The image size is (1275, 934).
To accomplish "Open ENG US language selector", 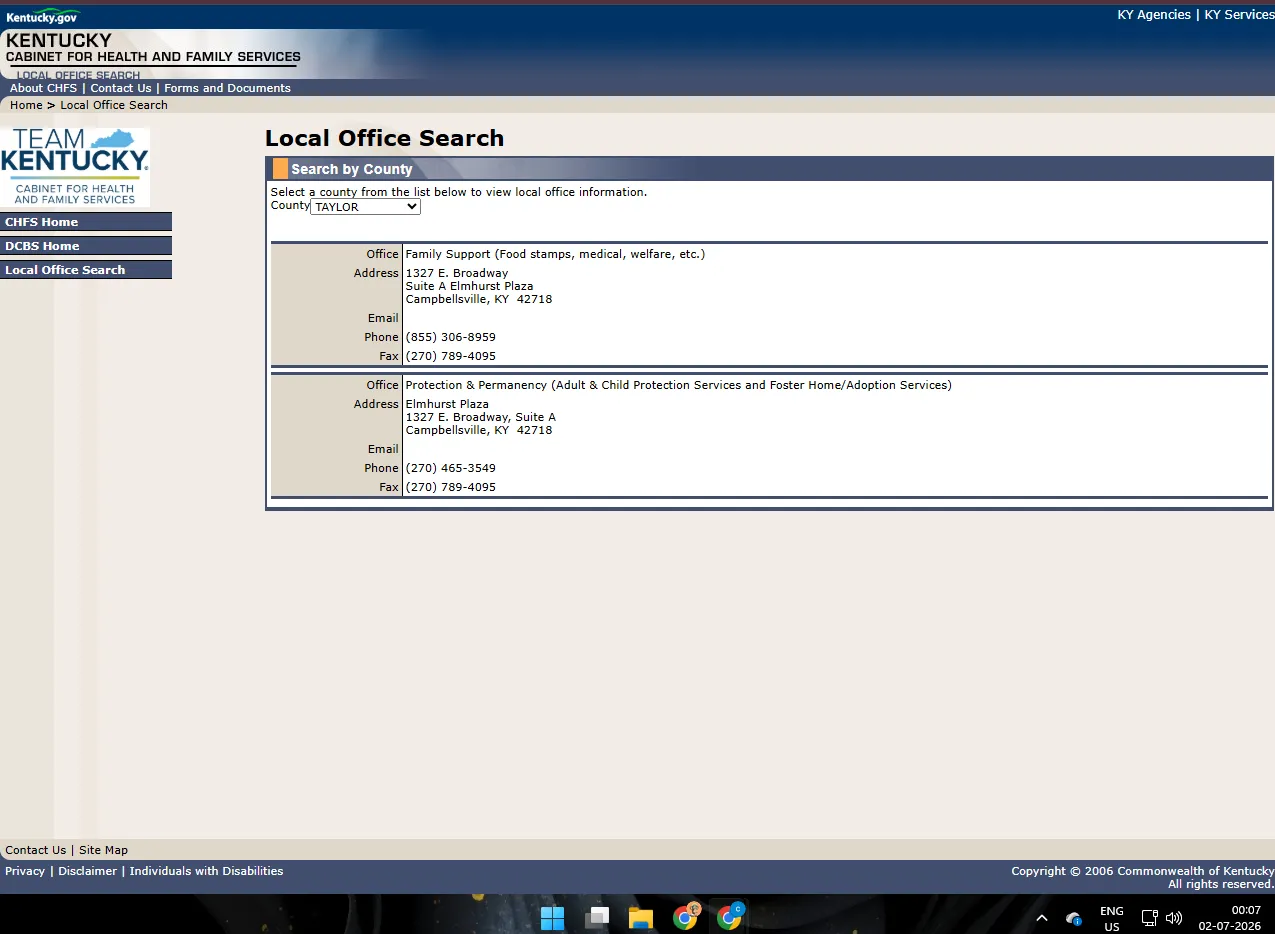I will coord(1111,918).
